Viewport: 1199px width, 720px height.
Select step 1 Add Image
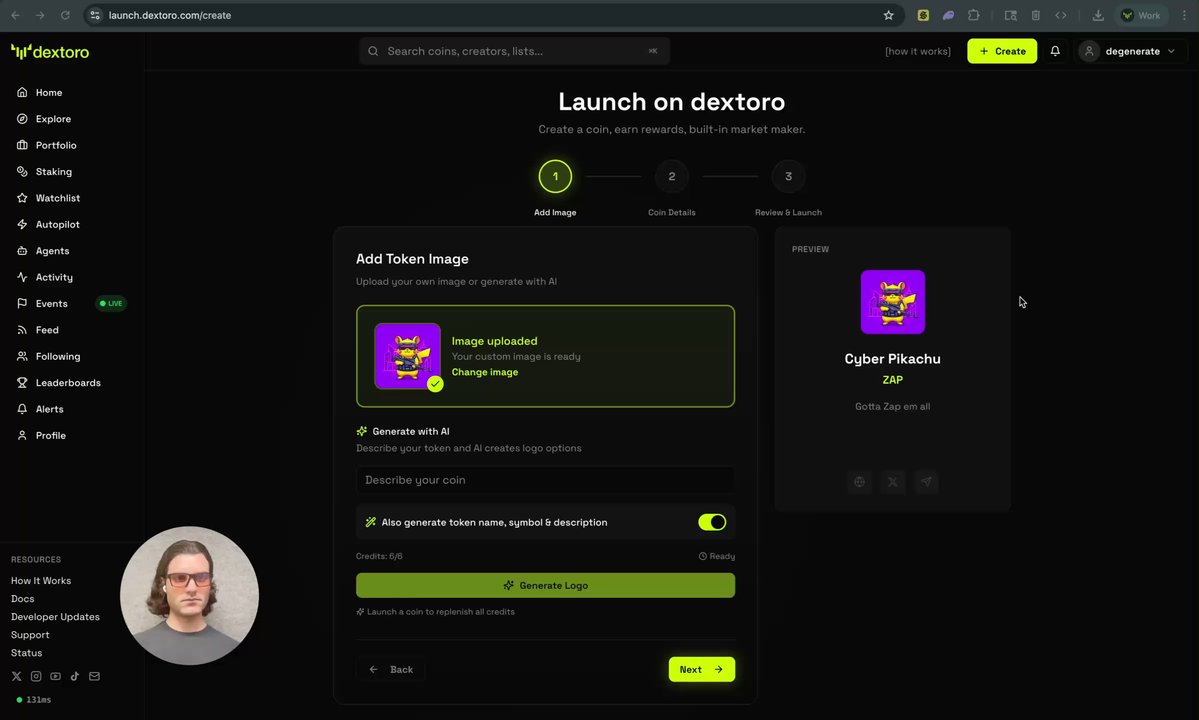555,177
